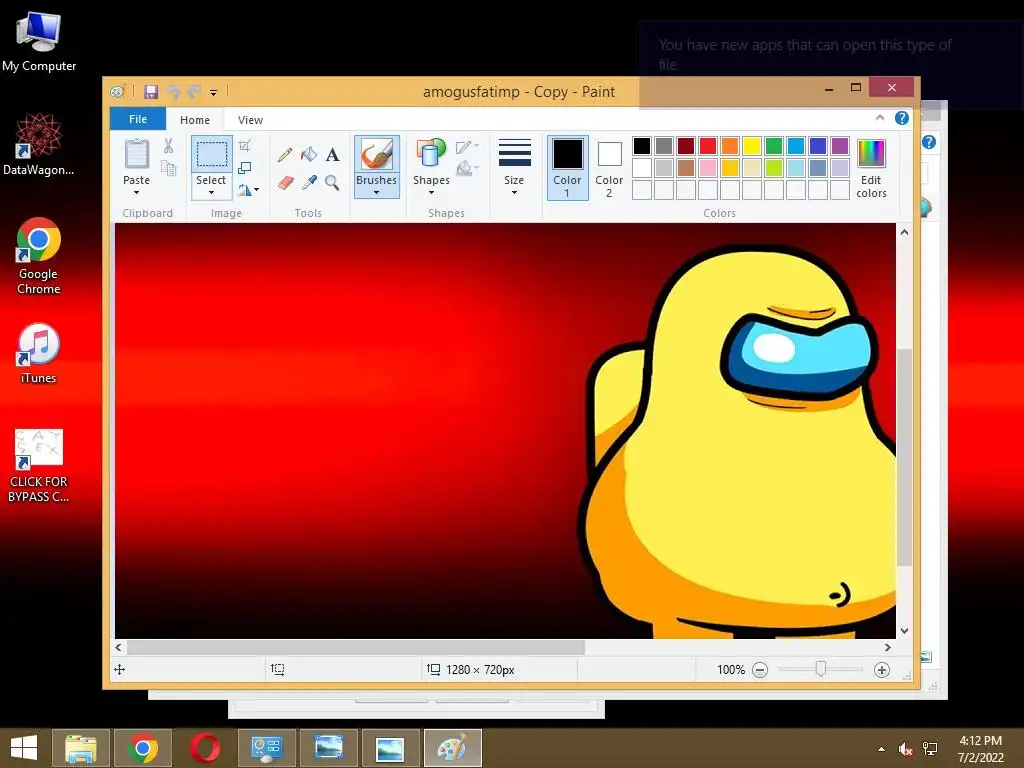Open Opera from the taskbar
Viewport: 1024px width, 768px height.
tap(204, 748)
